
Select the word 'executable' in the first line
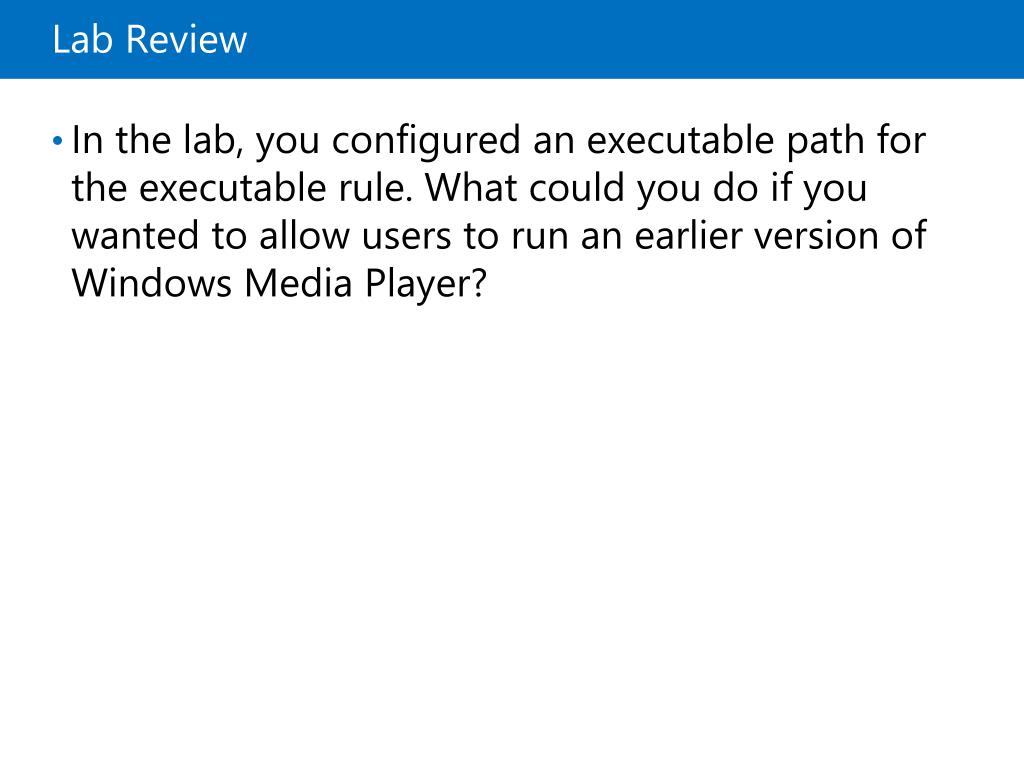pos(680,140)
